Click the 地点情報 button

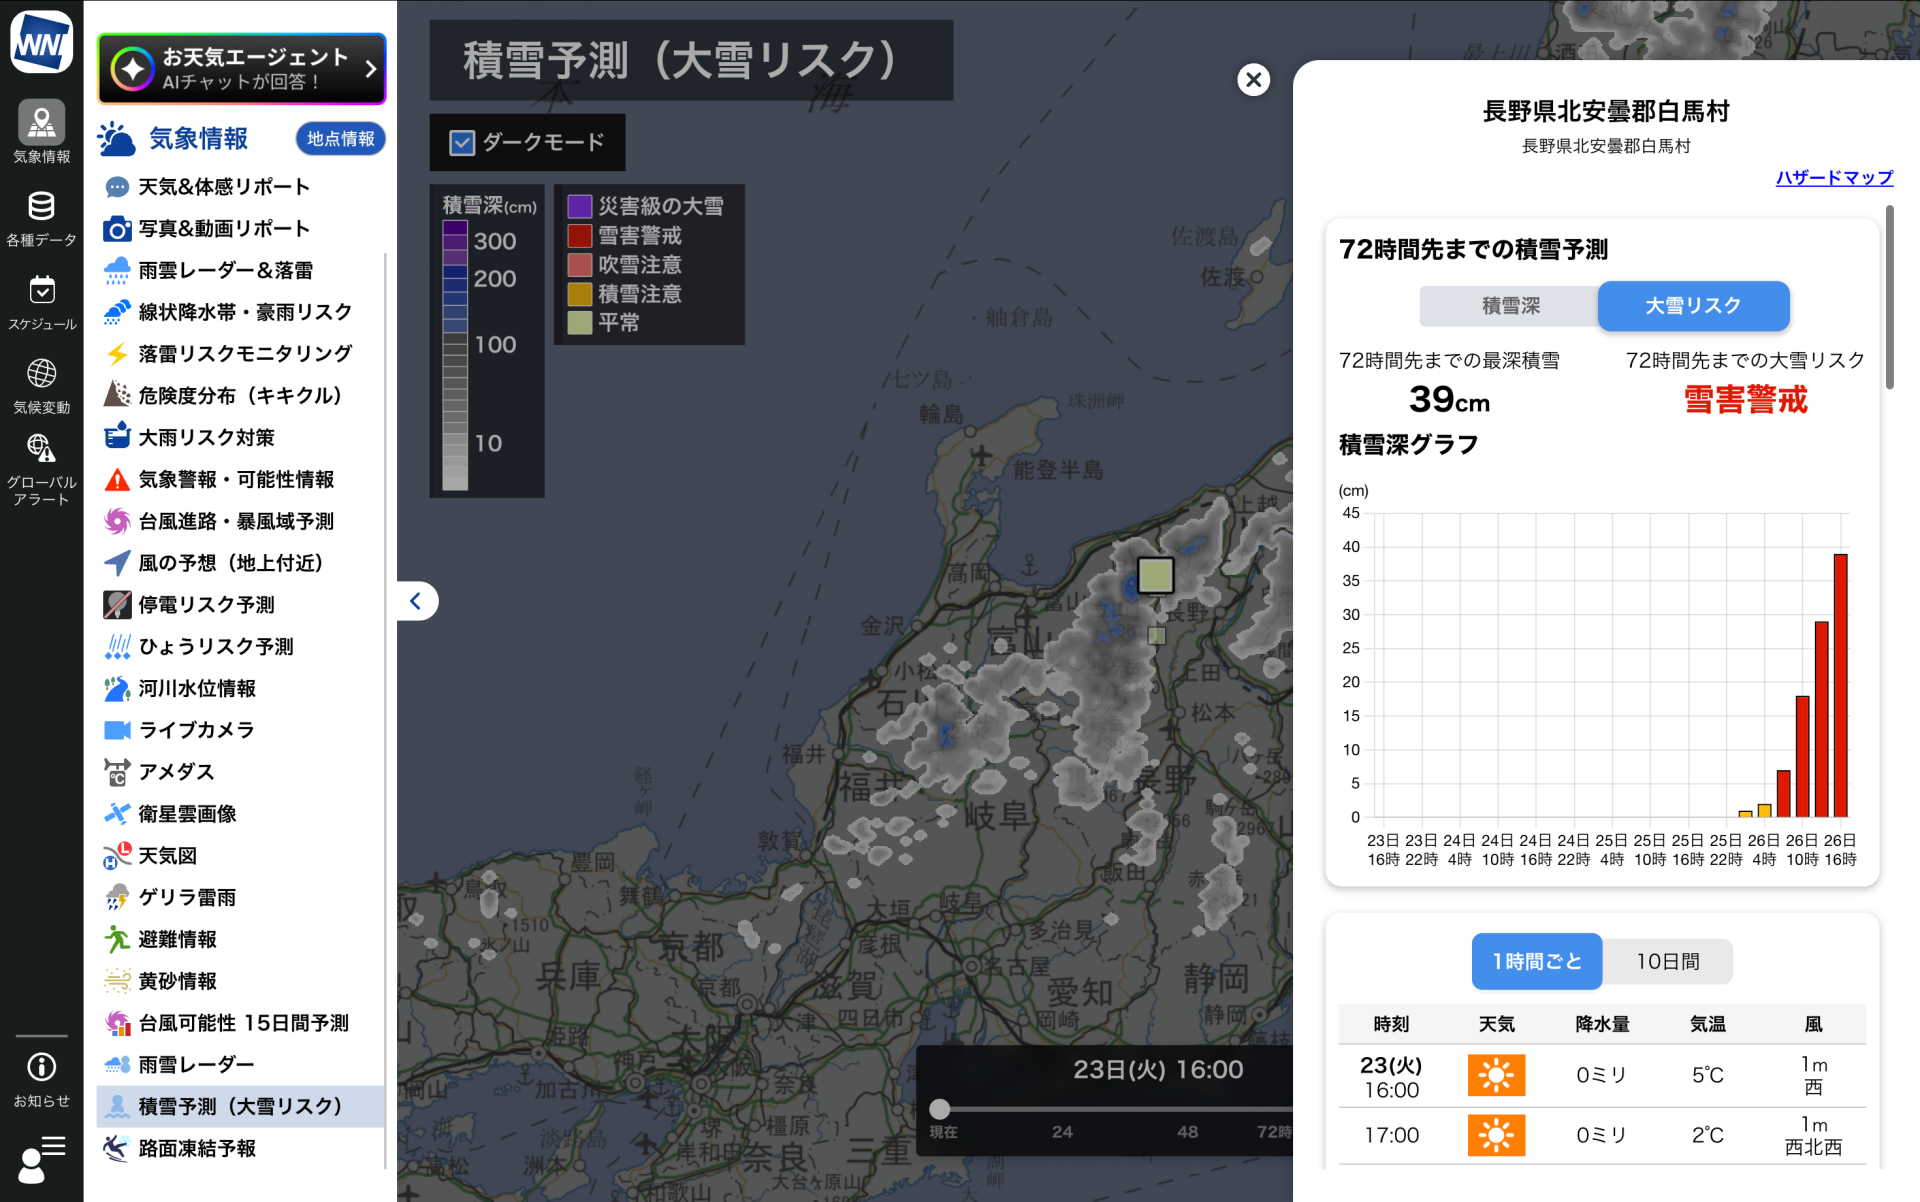340,139
